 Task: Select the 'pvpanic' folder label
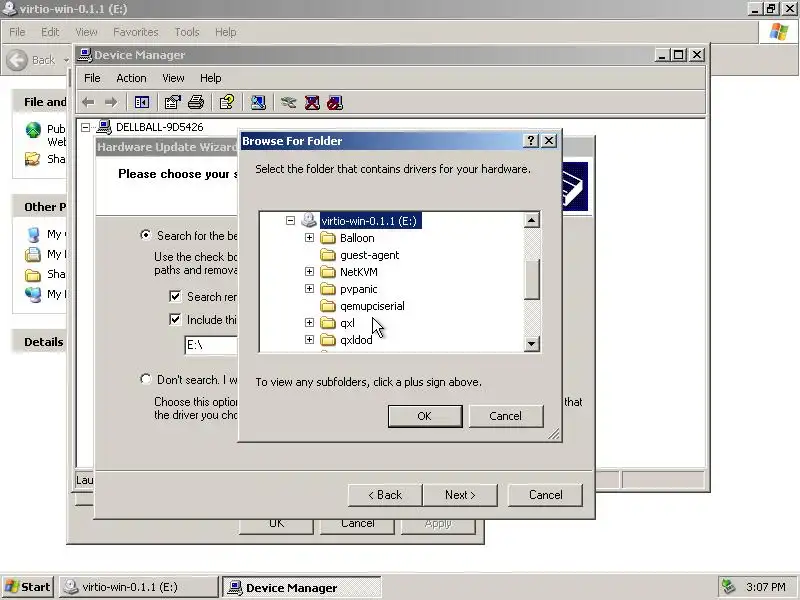[359, 289]
